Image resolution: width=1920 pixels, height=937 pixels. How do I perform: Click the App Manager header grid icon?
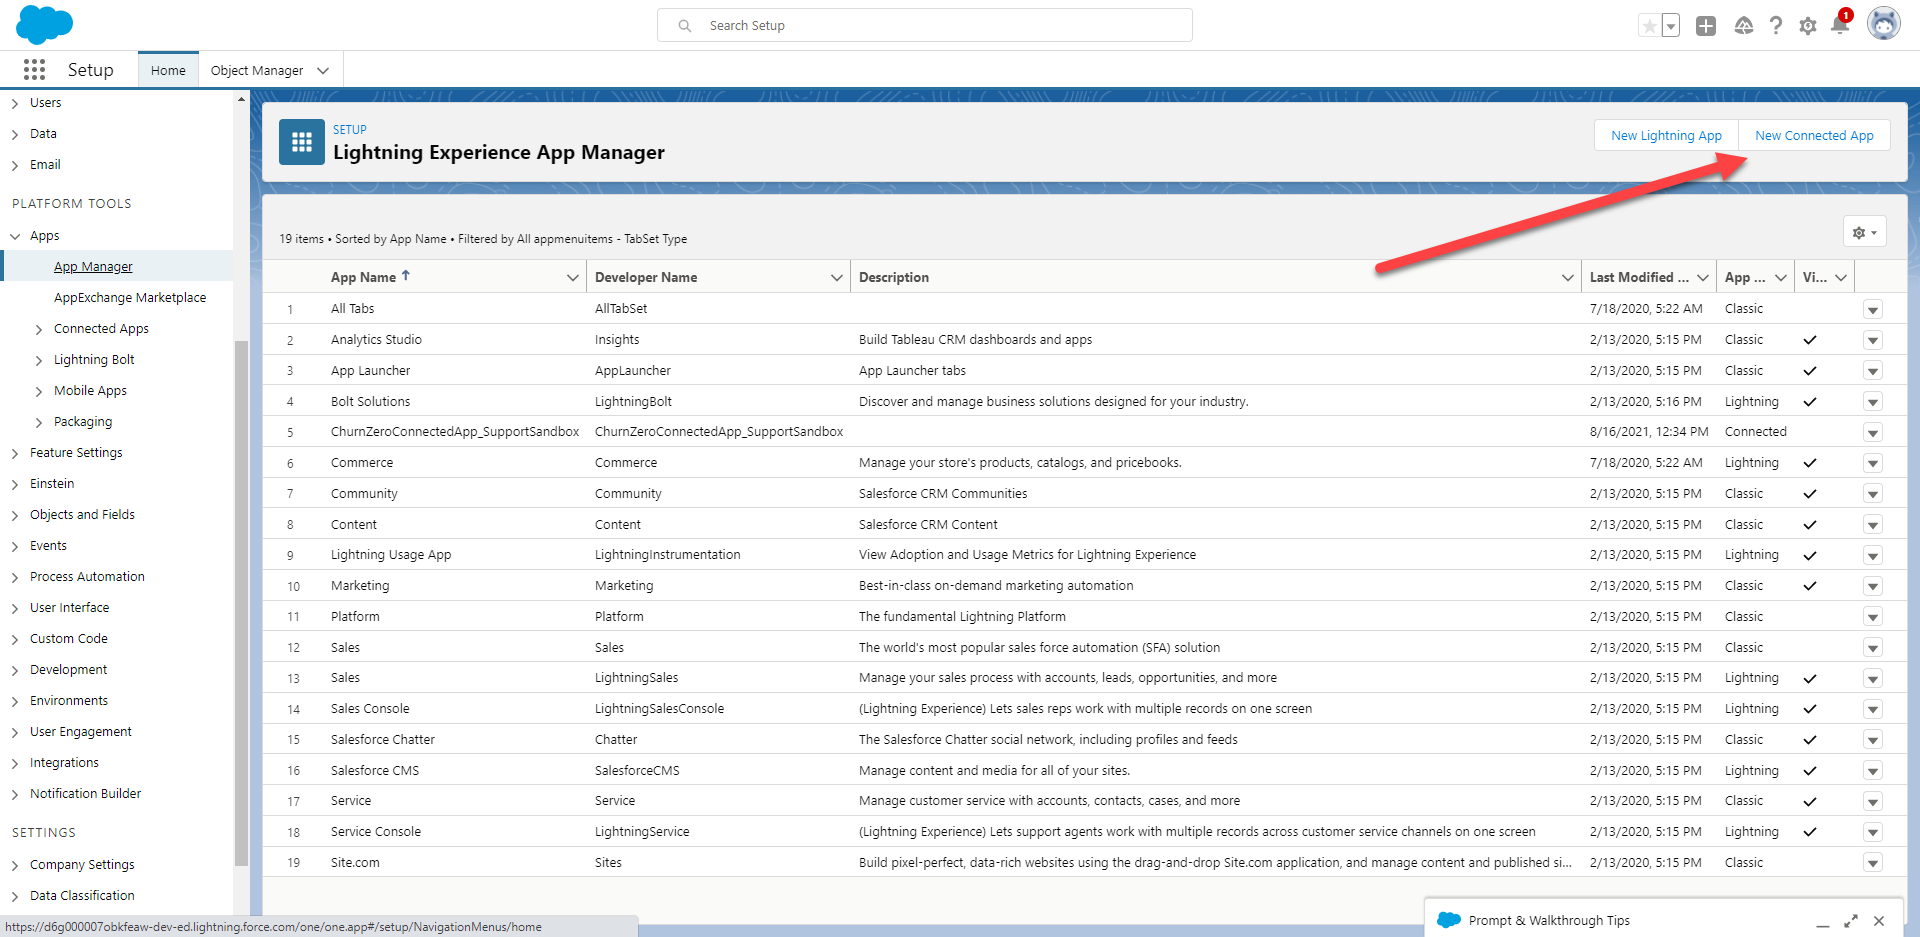point(302,142)
